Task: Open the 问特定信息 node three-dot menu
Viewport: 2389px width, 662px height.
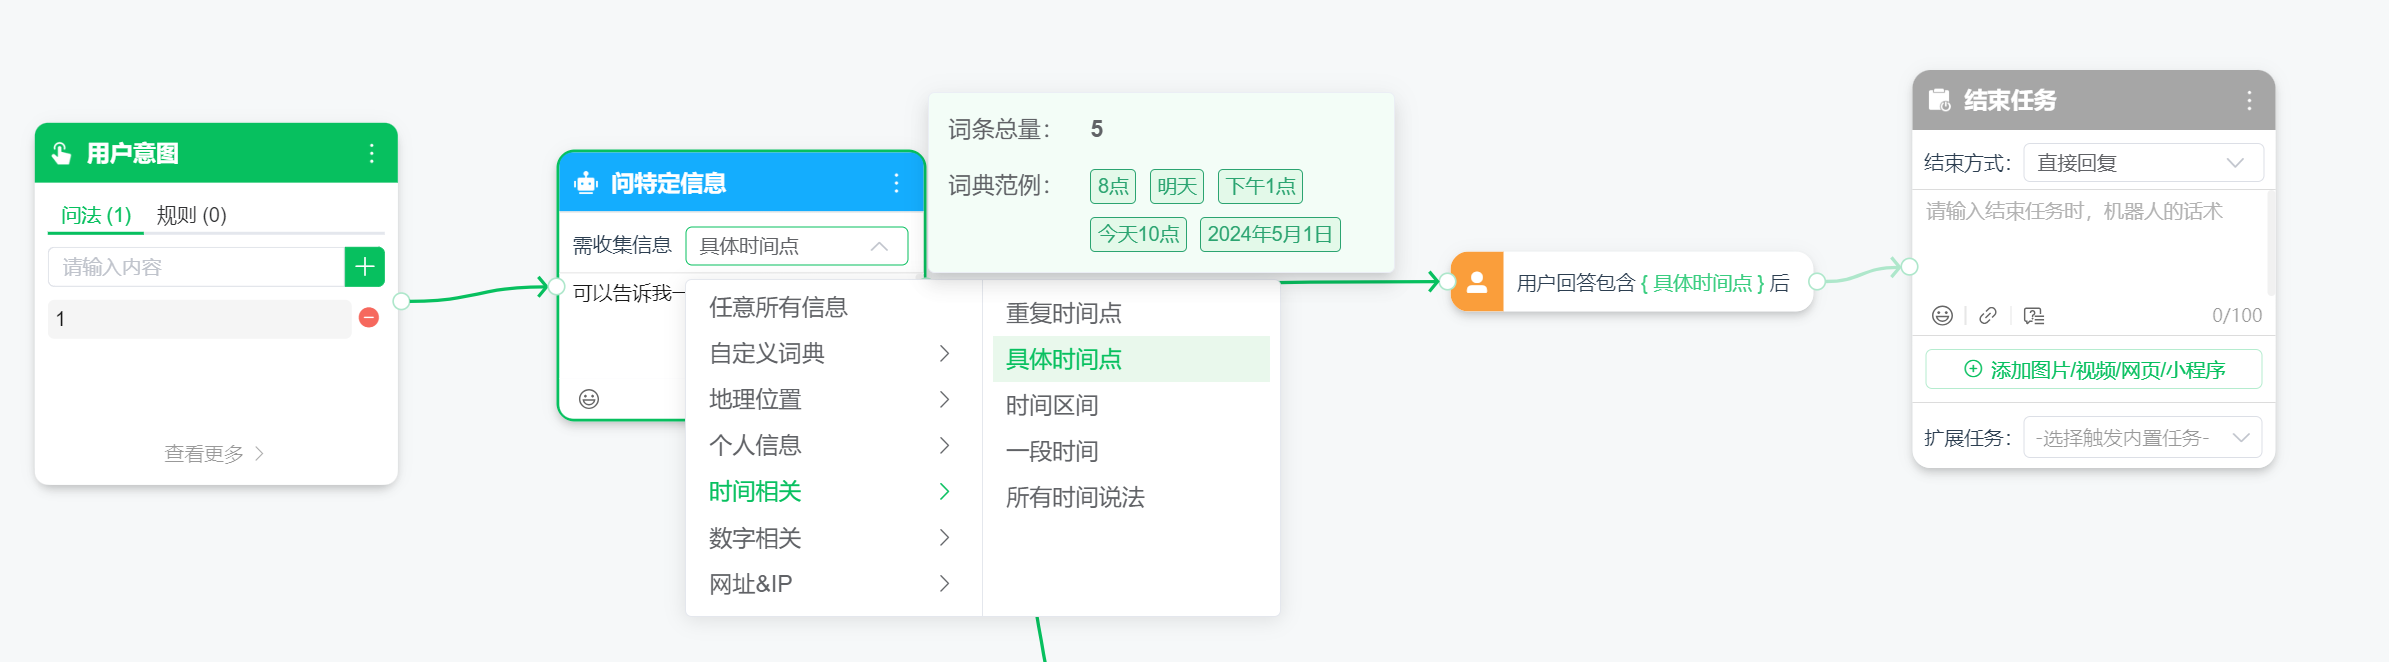Action: tap(896, 183)
